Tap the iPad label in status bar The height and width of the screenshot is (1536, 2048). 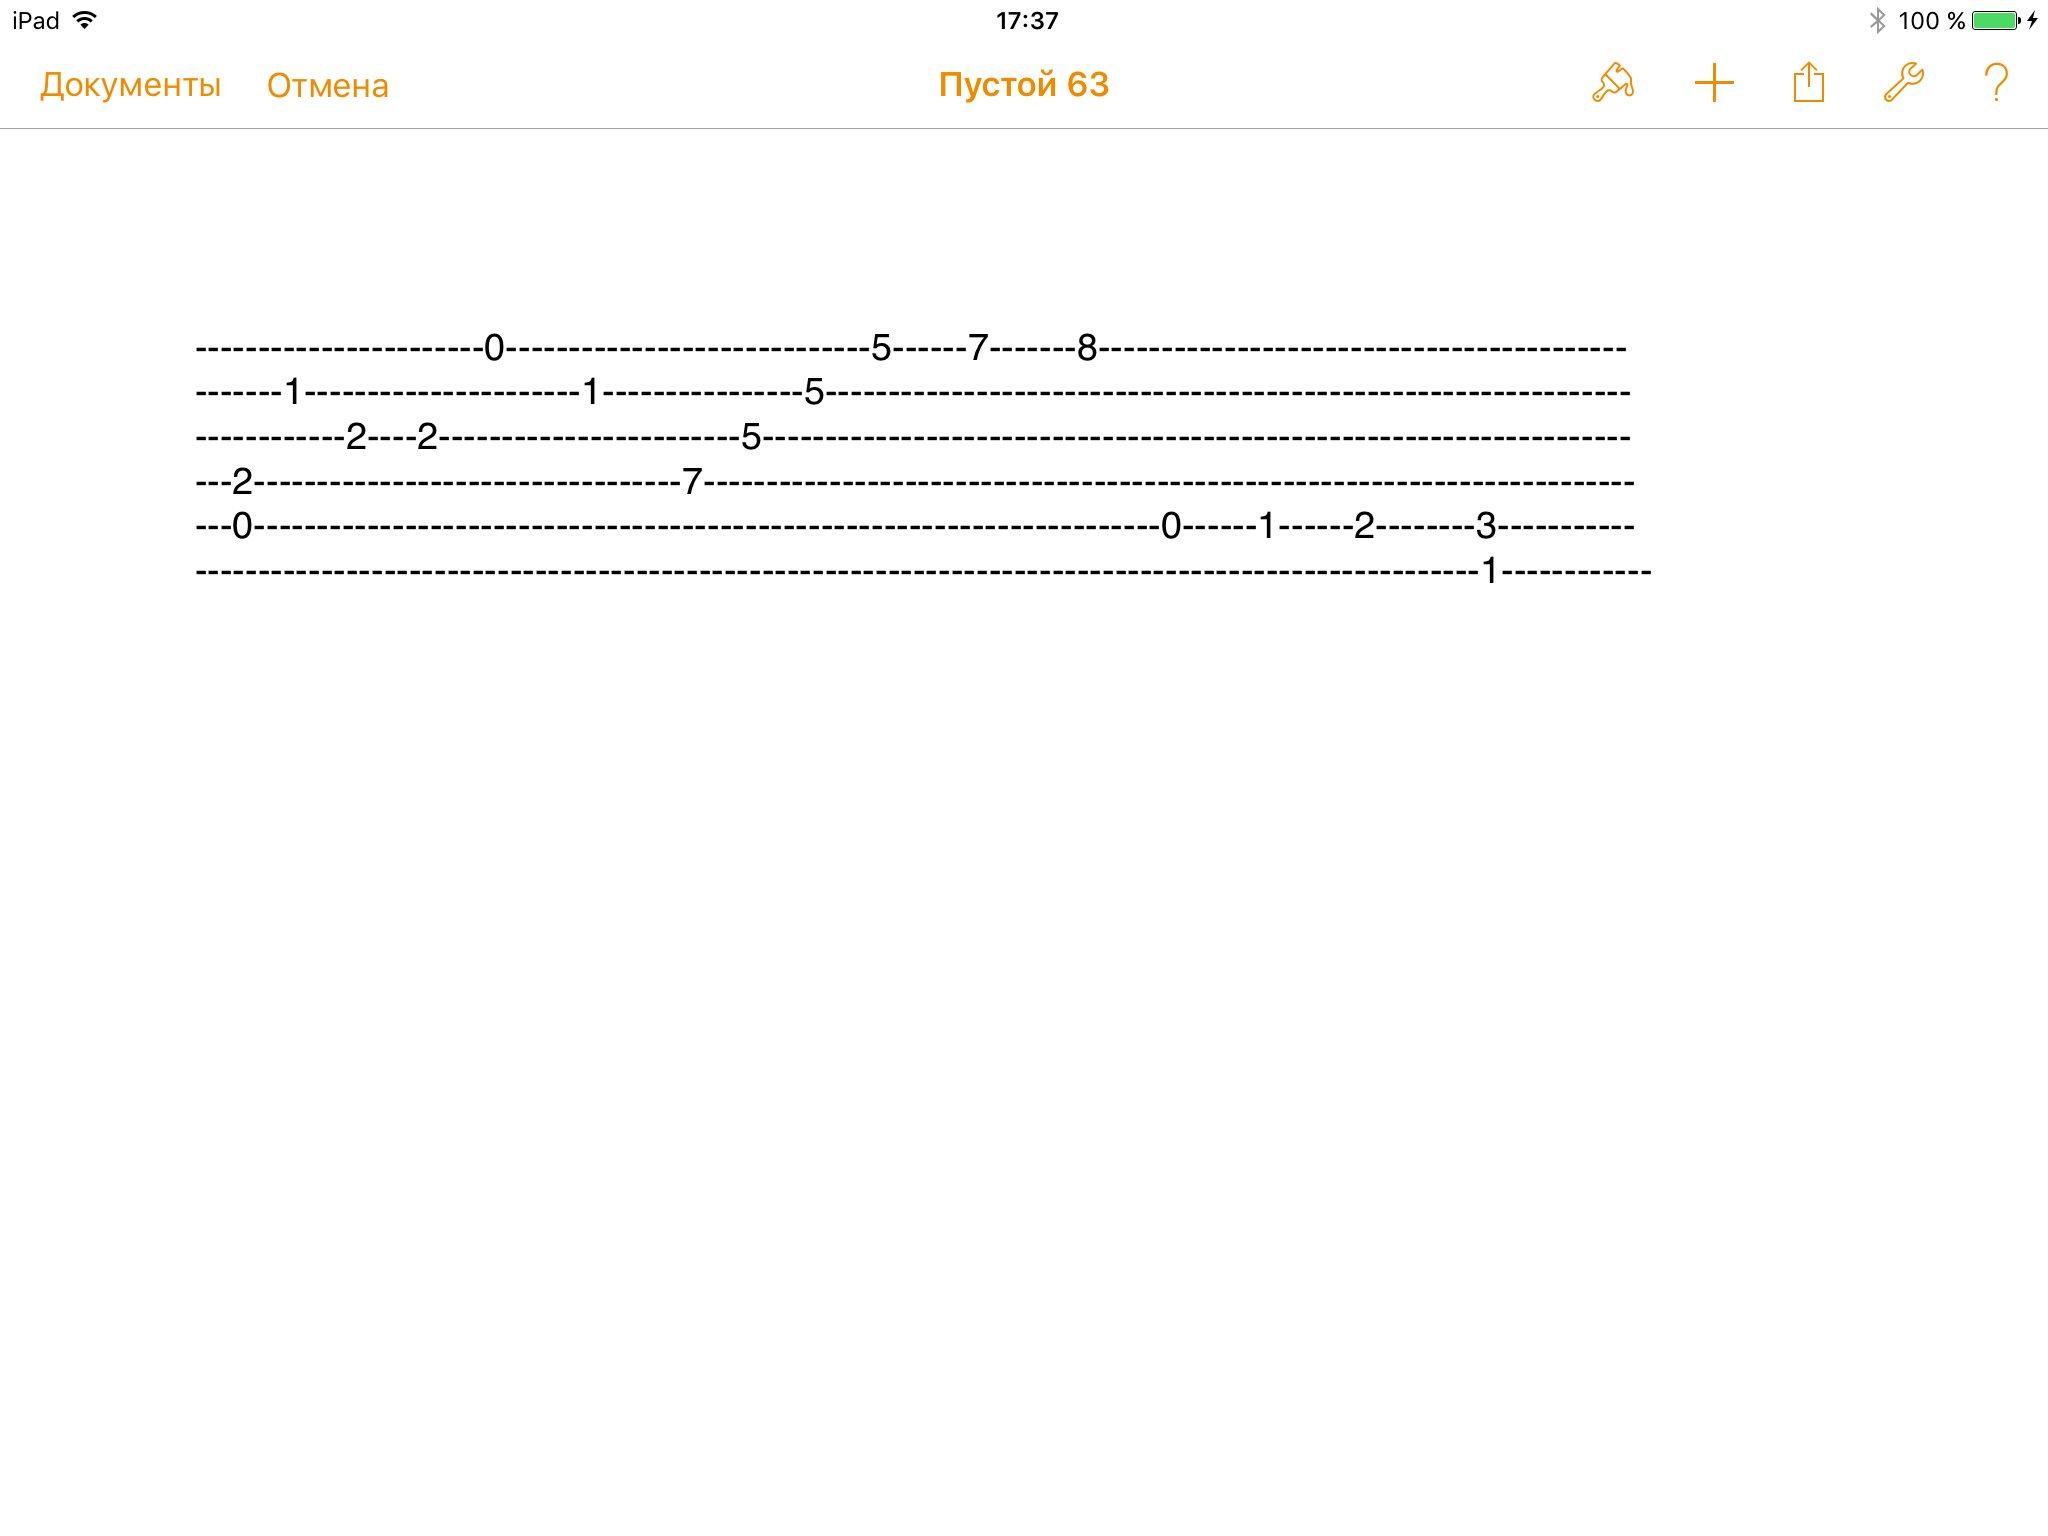(36, 20)
